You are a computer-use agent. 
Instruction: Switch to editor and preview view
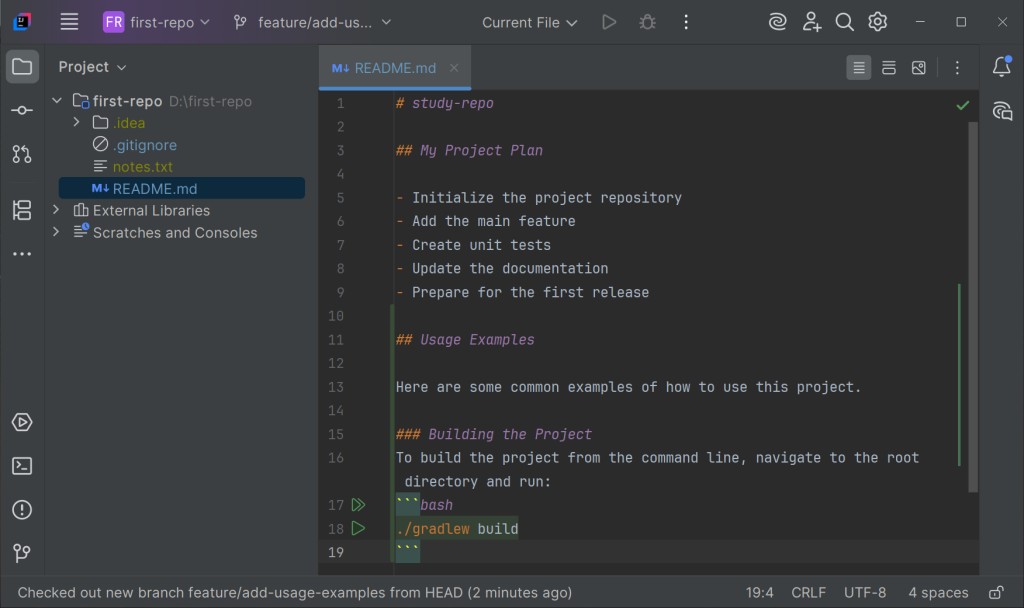tap(889, 67)
